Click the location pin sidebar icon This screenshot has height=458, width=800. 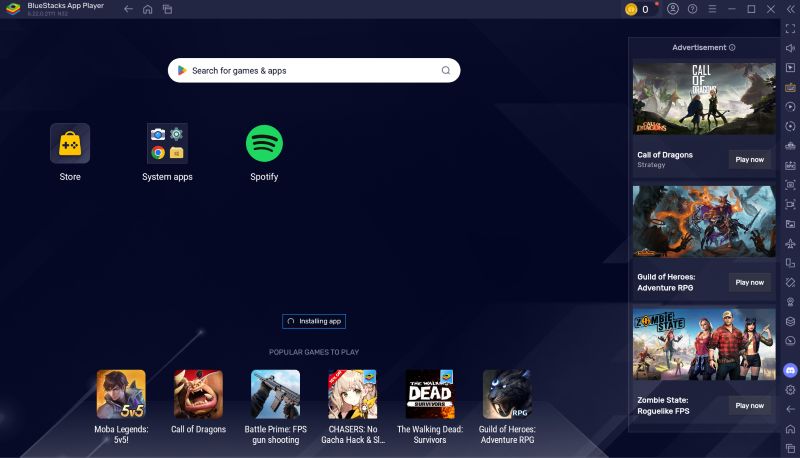[x=790, y=302]
